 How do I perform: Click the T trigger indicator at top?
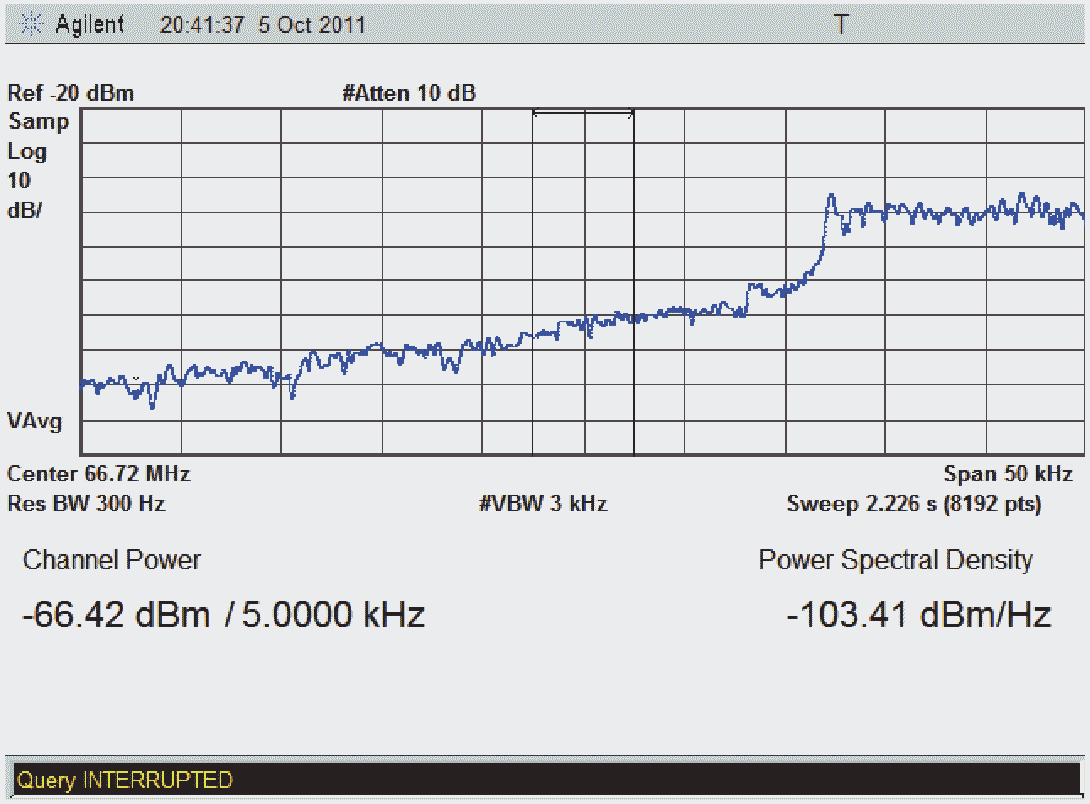841,25
